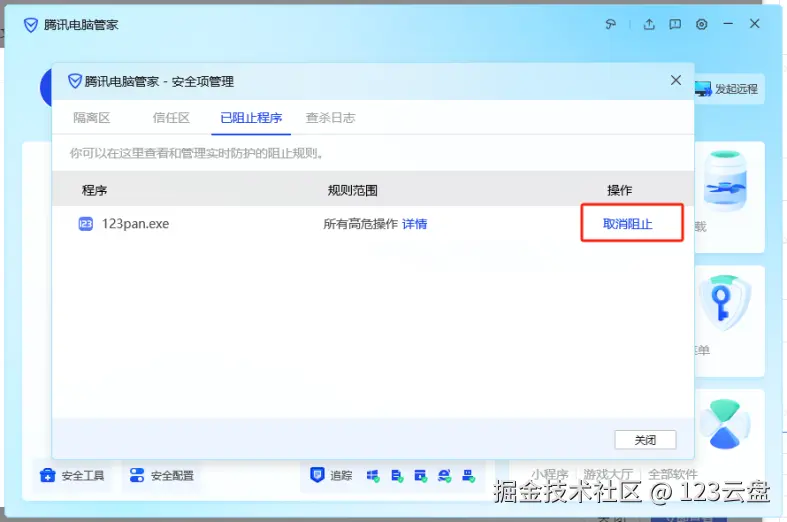Open the settings gear icon in title bar

[702, 24]
